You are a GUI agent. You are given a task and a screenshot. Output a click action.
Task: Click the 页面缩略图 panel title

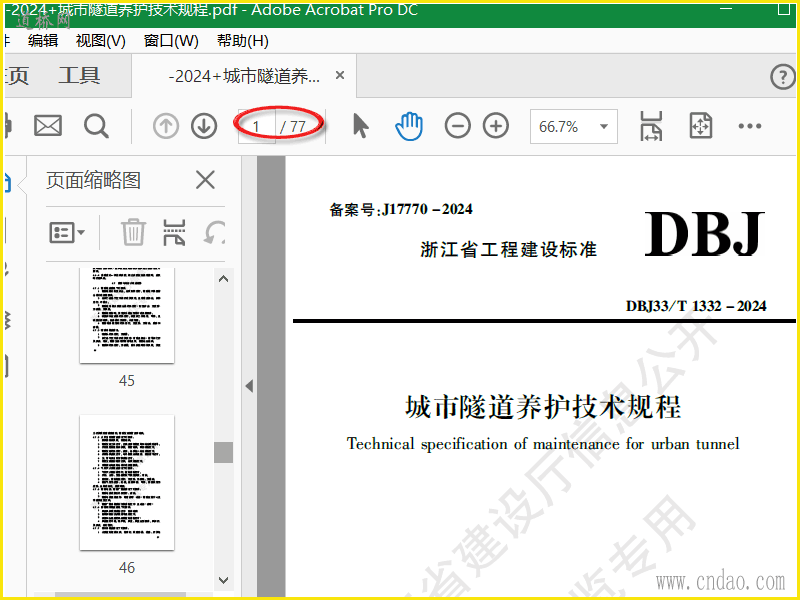[93, 180]
